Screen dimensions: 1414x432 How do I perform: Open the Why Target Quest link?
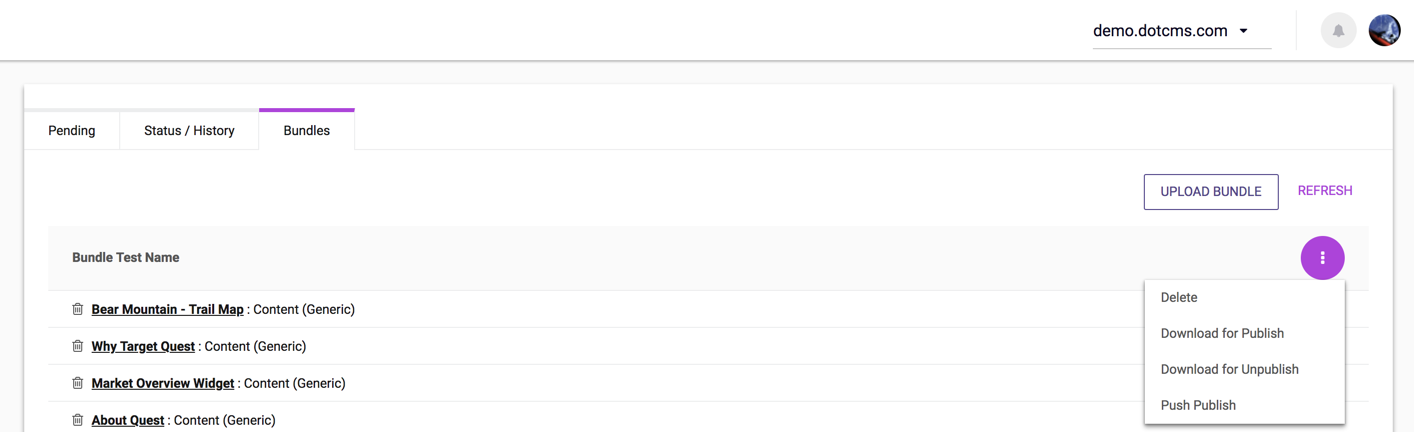point(143,346)
